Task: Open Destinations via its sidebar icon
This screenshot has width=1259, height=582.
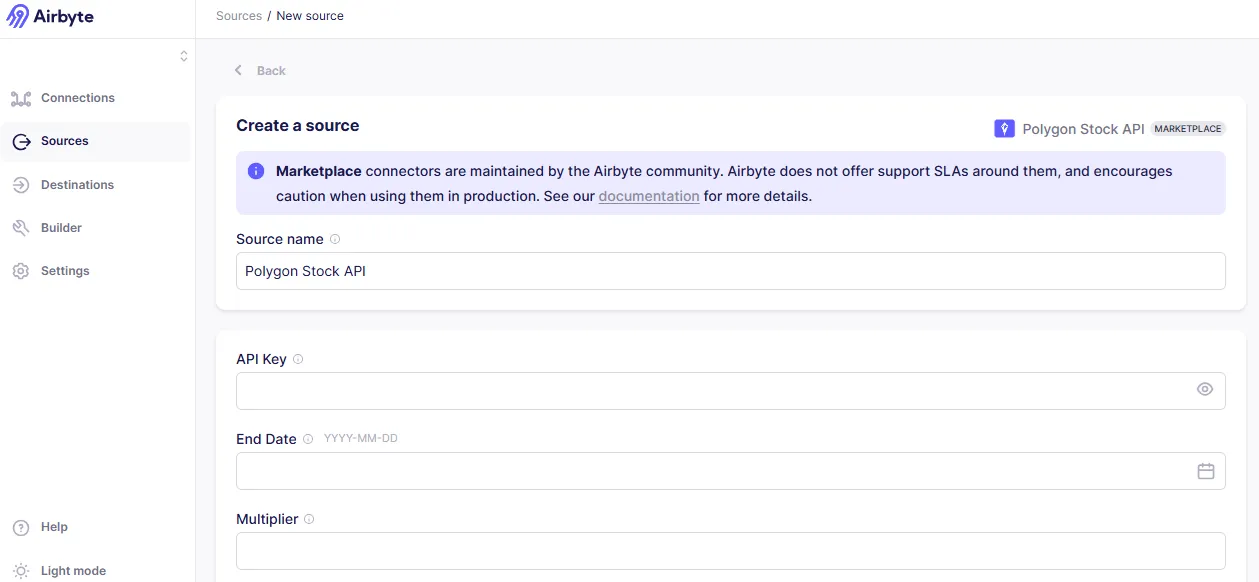Action: [x=21, y=185]
